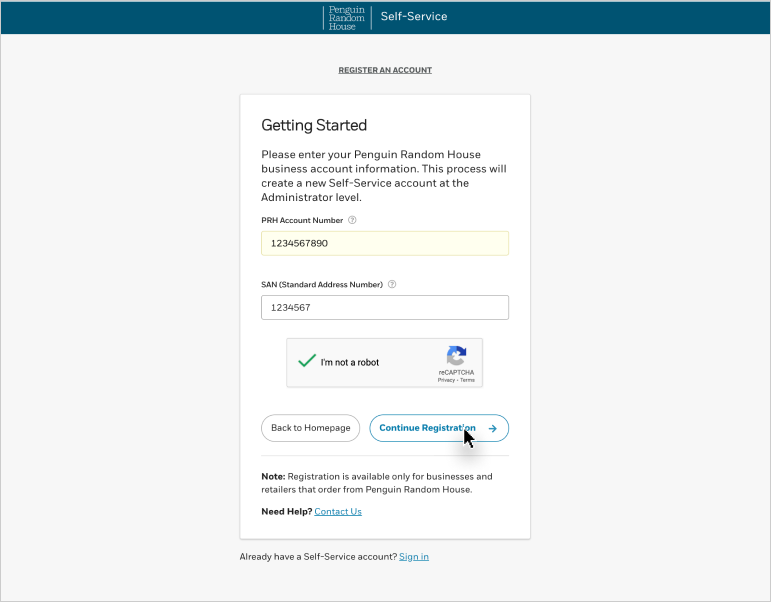Follow the Sign in link
771x602 pixels.
[414, 557]
